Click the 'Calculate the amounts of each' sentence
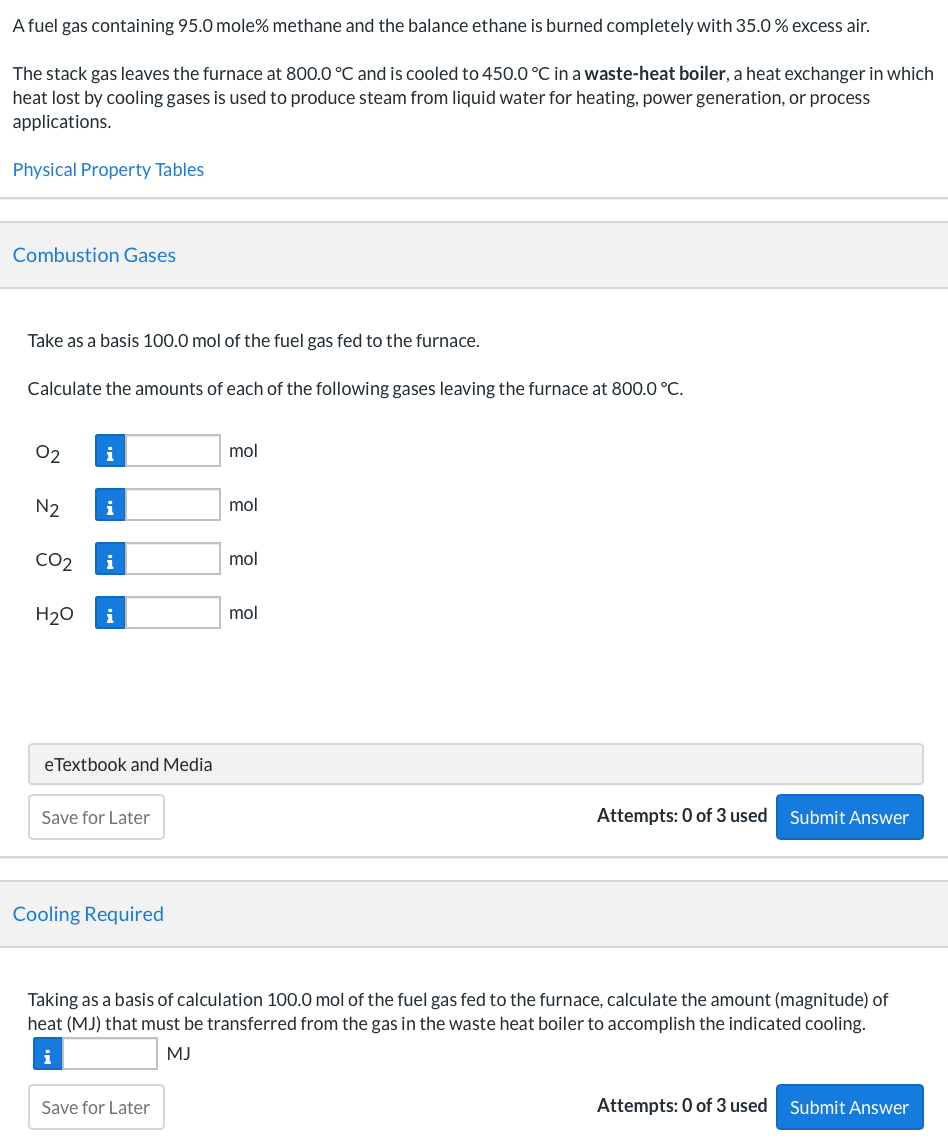The width and height of the screenshot is (948, 1142). (355, 389)
